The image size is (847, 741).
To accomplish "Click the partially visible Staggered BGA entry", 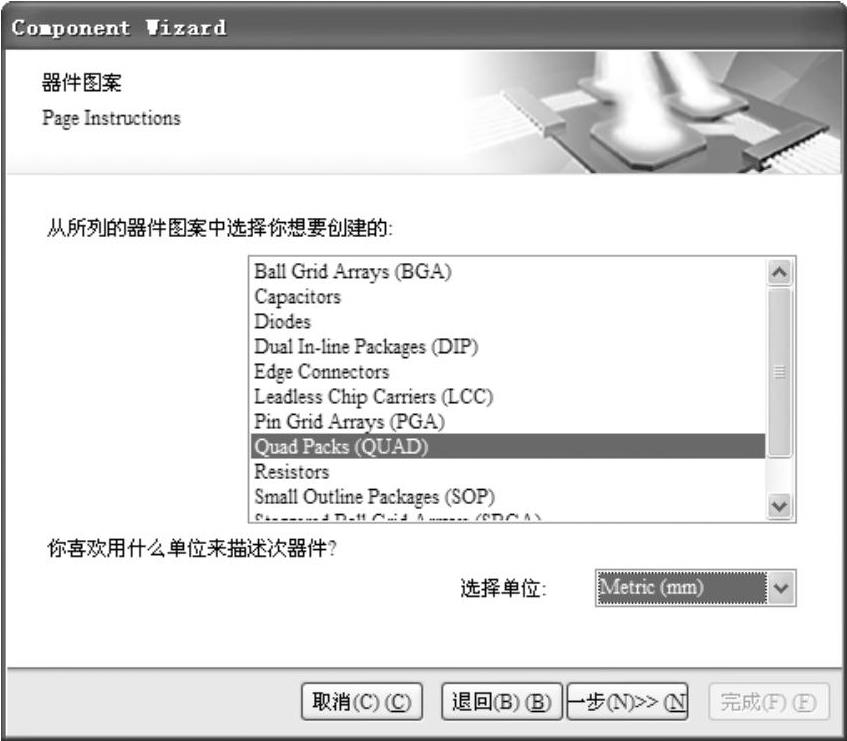I will coord(508,515).
